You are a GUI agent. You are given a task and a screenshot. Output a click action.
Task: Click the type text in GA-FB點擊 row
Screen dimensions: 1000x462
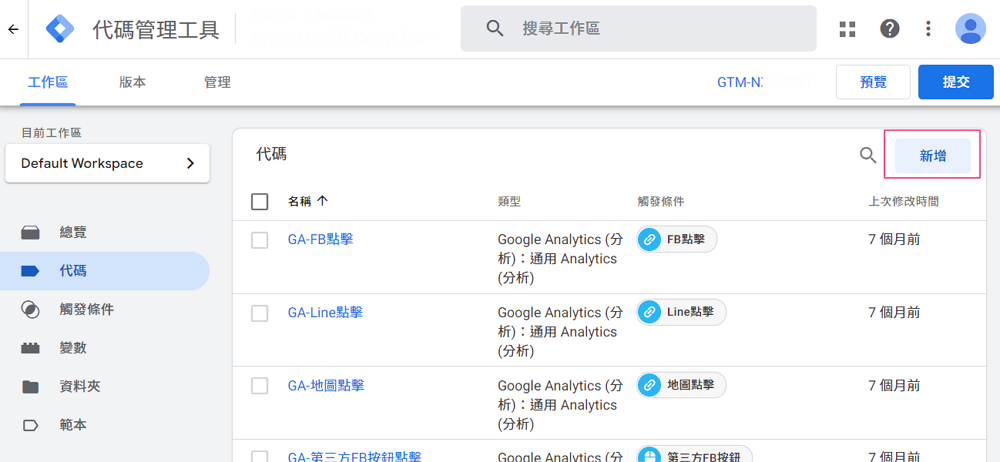pos(560,259)
